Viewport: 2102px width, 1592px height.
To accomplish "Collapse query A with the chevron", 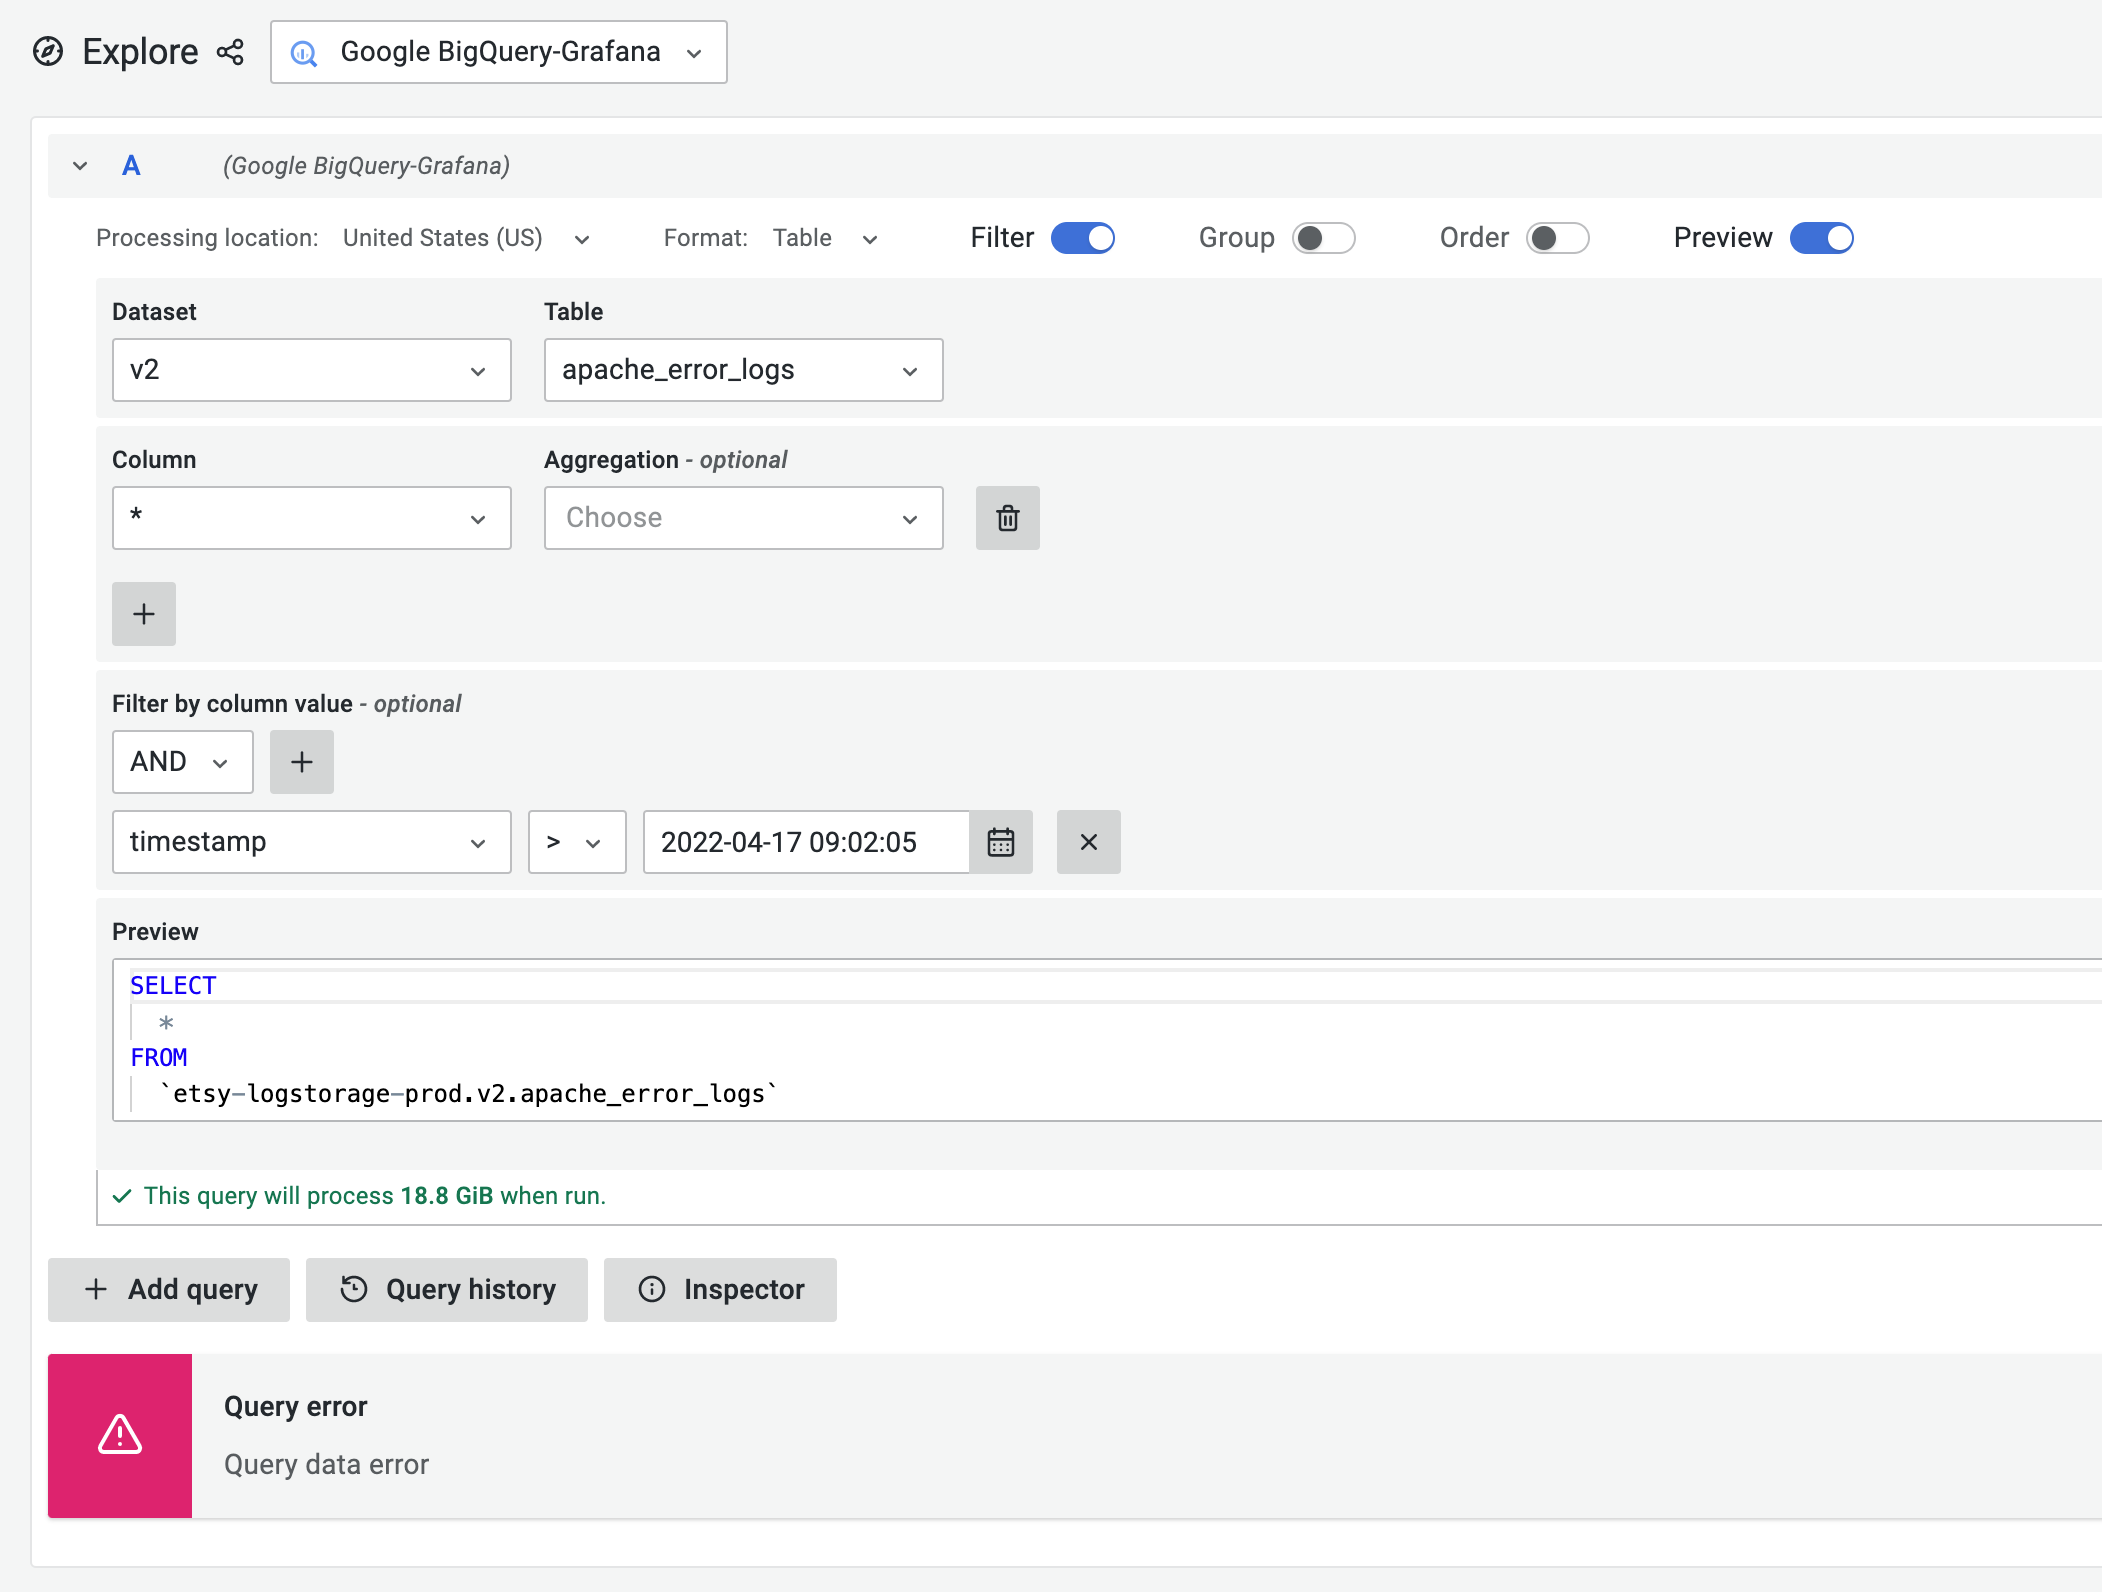I will coord(79,165).
